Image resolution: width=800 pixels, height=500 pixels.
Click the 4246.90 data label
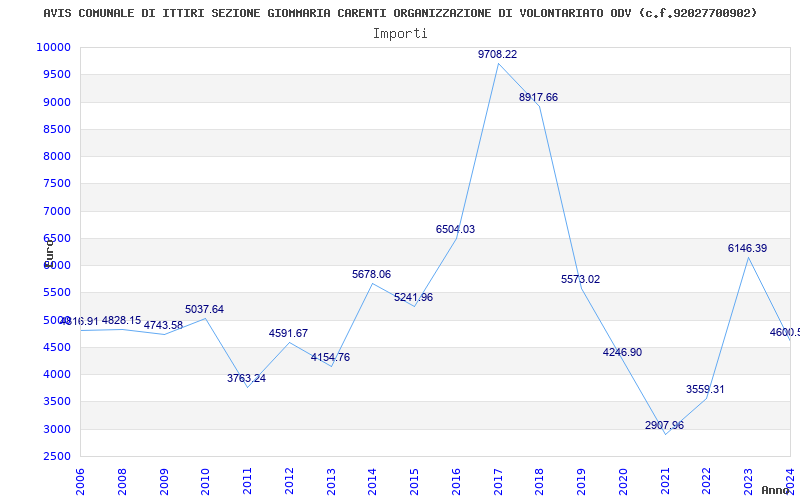pos(622,352)
